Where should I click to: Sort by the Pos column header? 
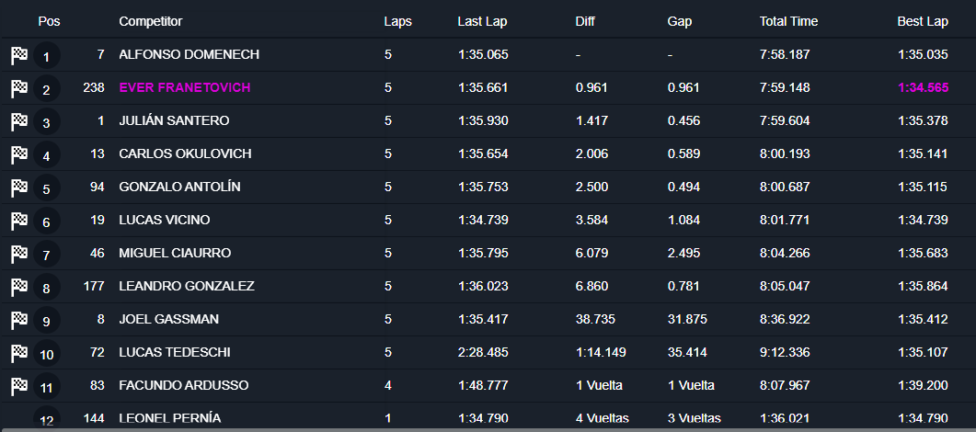(x=48, y=21)
